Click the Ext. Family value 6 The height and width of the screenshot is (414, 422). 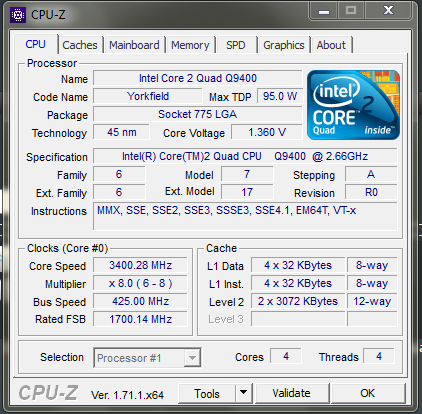tap(119, 192)
